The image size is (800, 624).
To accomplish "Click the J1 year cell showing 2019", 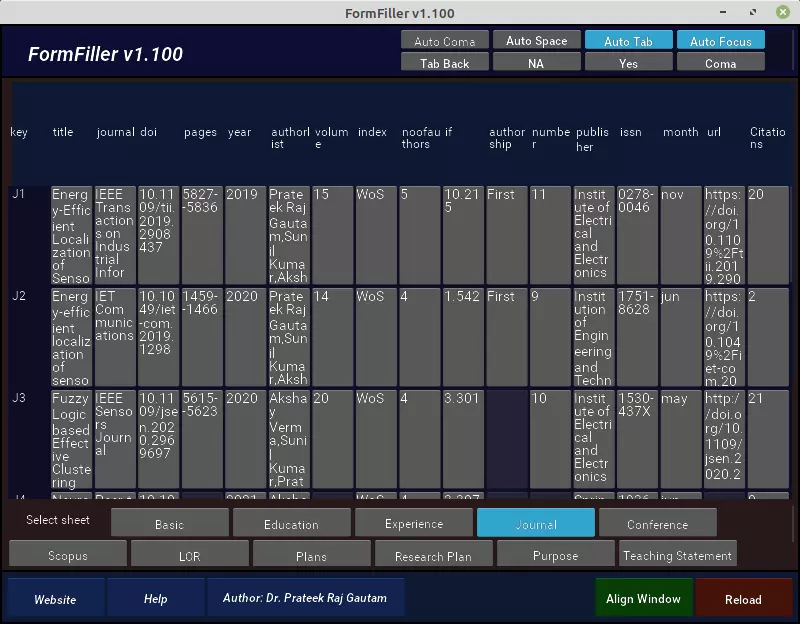I will [245, 235].
